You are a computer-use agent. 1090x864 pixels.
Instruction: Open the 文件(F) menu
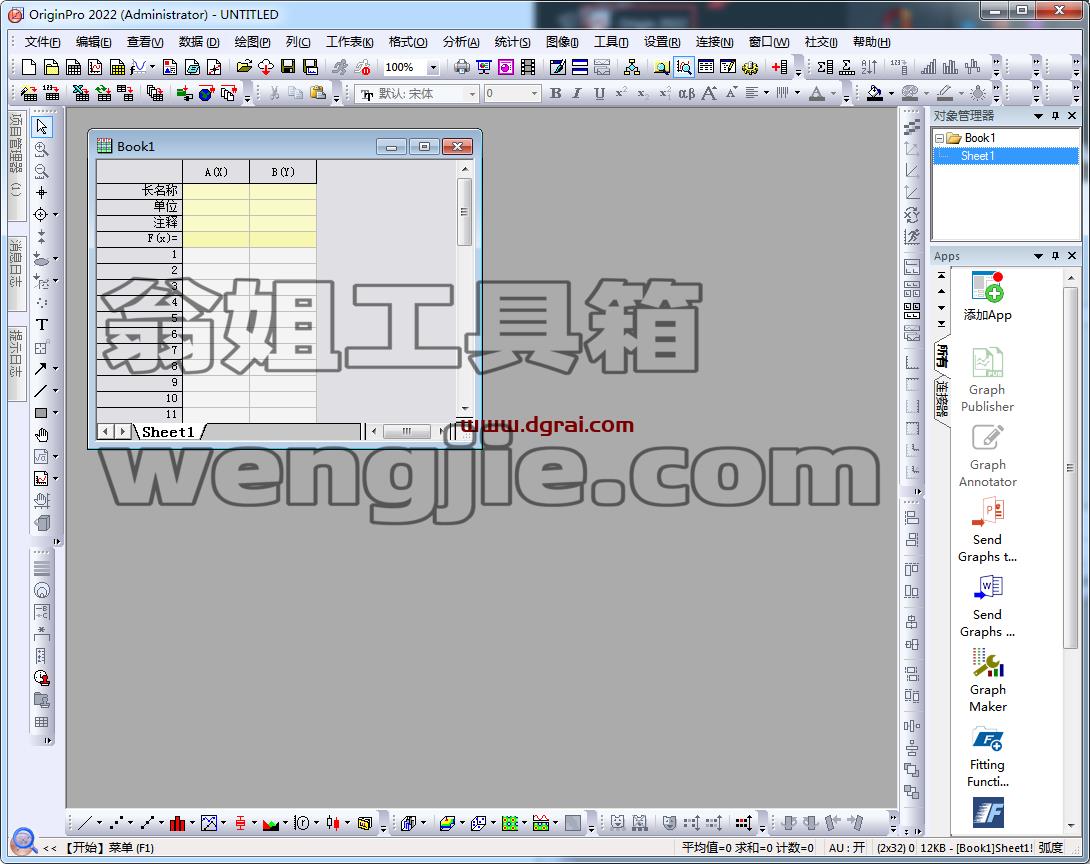click(x=42, y=42)
